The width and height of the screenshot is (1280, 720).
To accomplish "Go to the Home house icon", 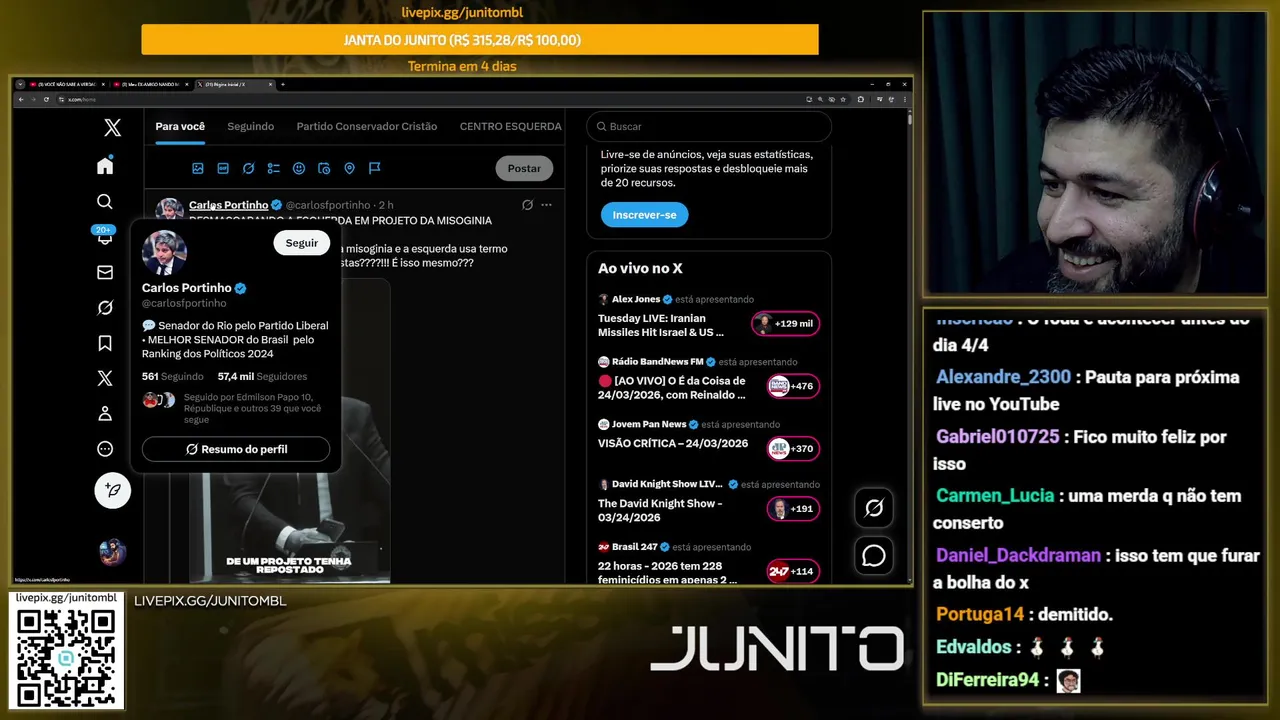I will click(x=105, y=165).
